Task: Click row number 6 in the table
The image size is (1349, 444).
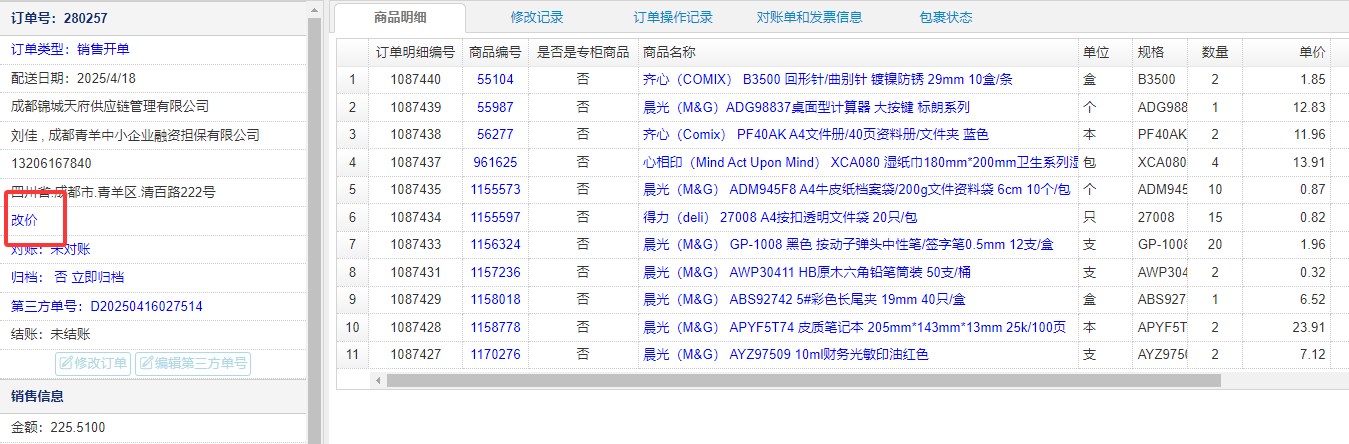Action: pyautogui.click(x=352, y=216)
